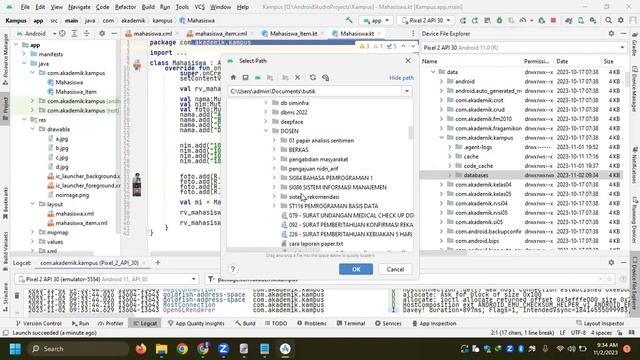
Task: Open File Explorer from the taskbar
Action: tap(162, 349)
